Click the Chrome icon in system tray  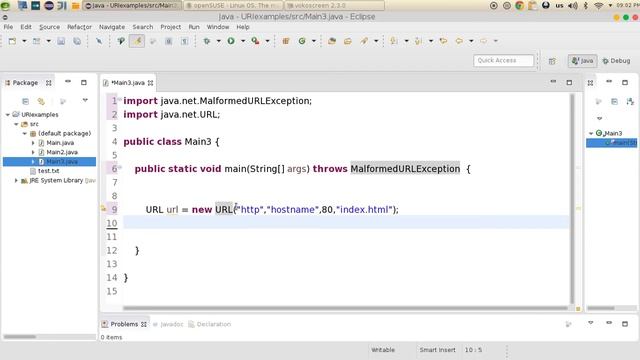pyautogui.click(x=520, y=6)
